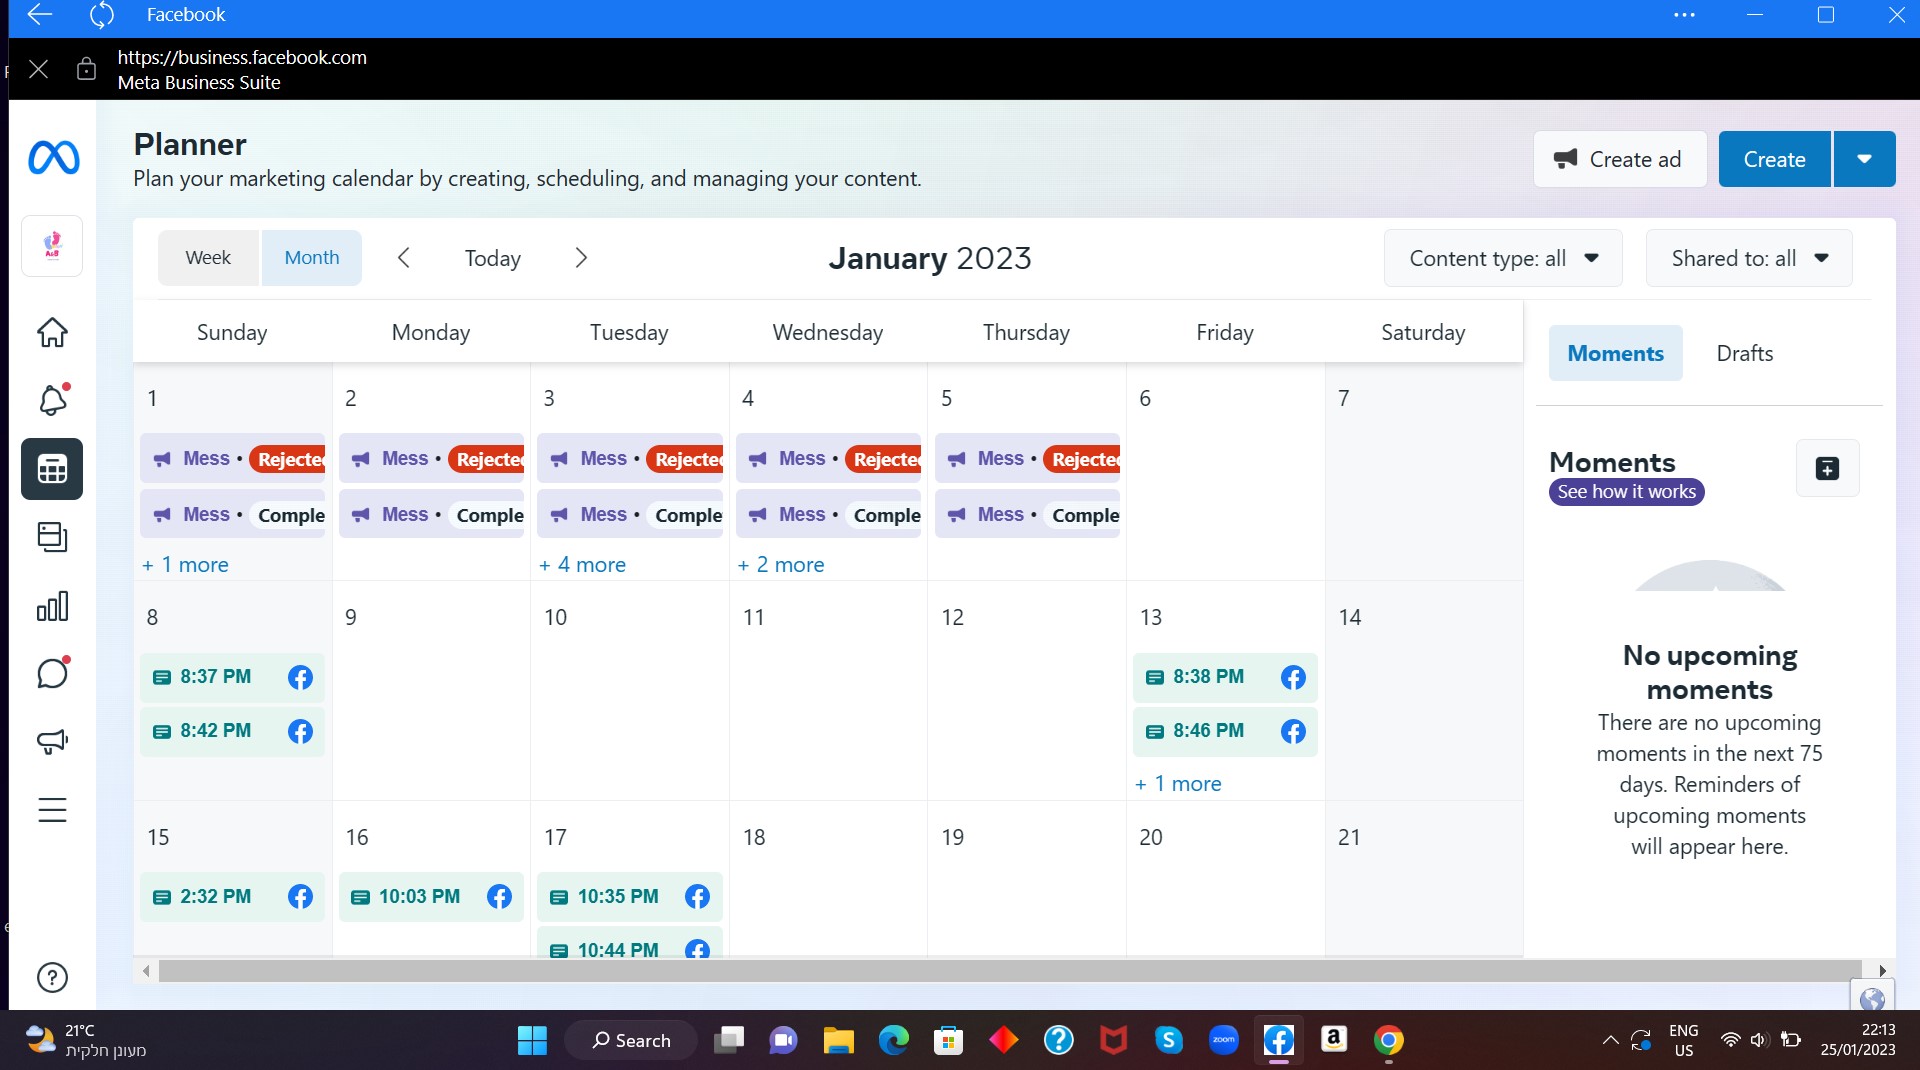Click the horizontal scrollbar thumb
1920x1070 pixels.
[1010, 971]
